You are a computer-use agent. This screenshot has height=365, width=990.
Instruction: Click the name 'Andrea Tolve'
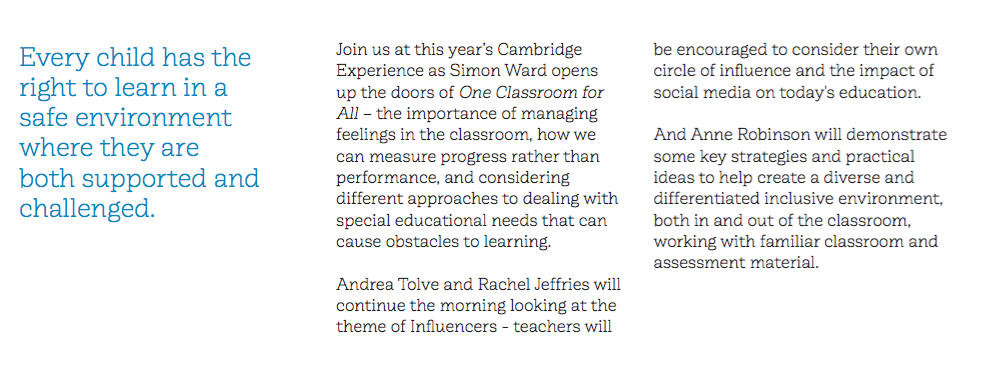[383, 285]
